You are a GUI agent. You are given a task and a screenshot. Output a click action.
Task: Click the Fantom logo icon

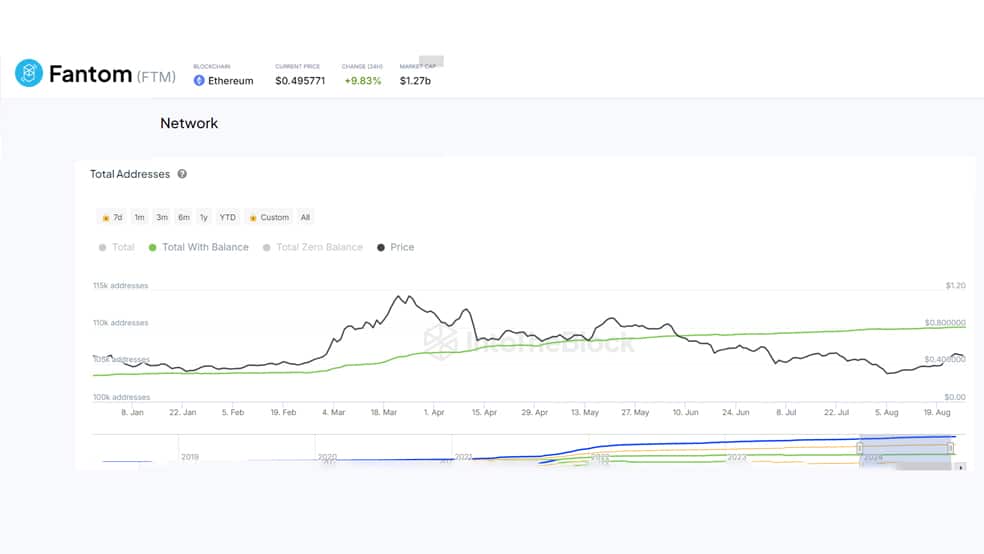coord(29,73)
